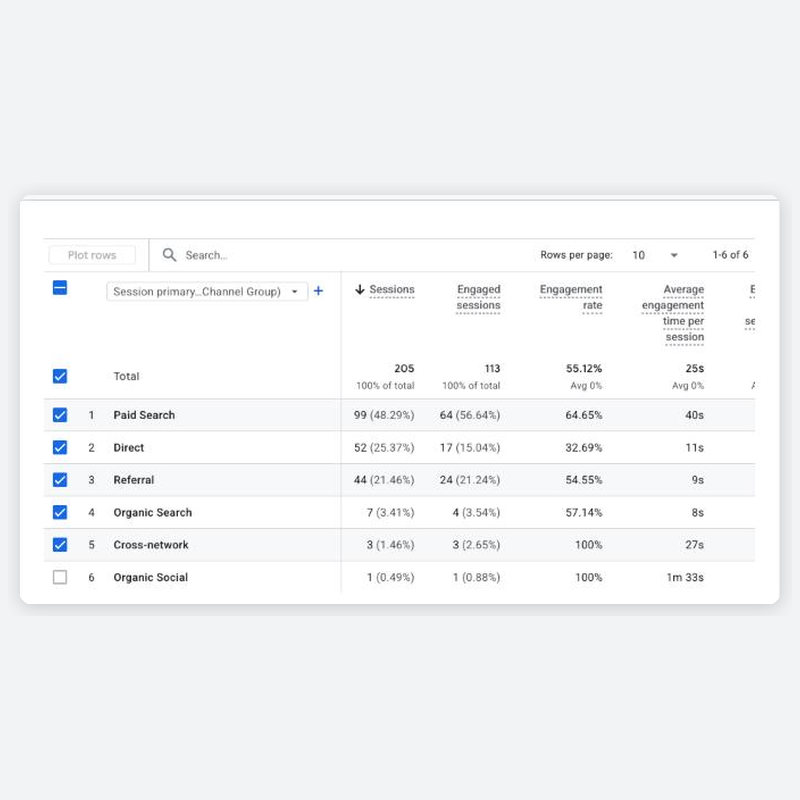This screenshot has height=800, width=800.
Task: Click the 7 (3.41%) sessions cell
Action: [x=390, y=512]
